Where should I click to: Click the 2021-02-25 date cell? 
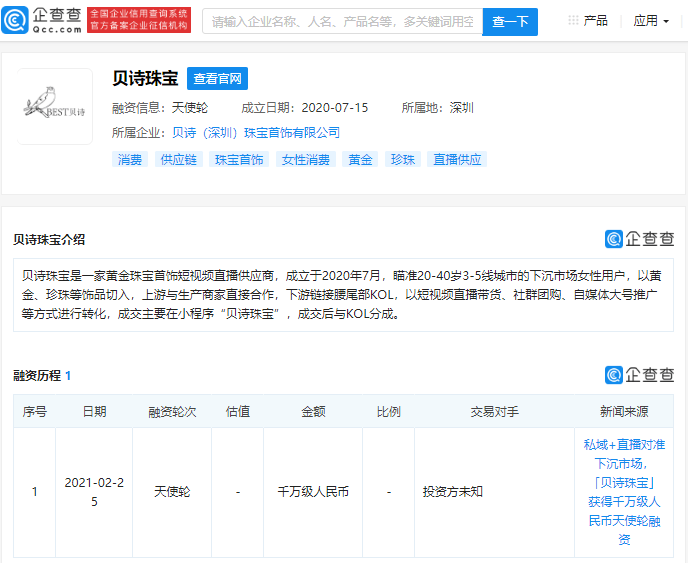94,492
